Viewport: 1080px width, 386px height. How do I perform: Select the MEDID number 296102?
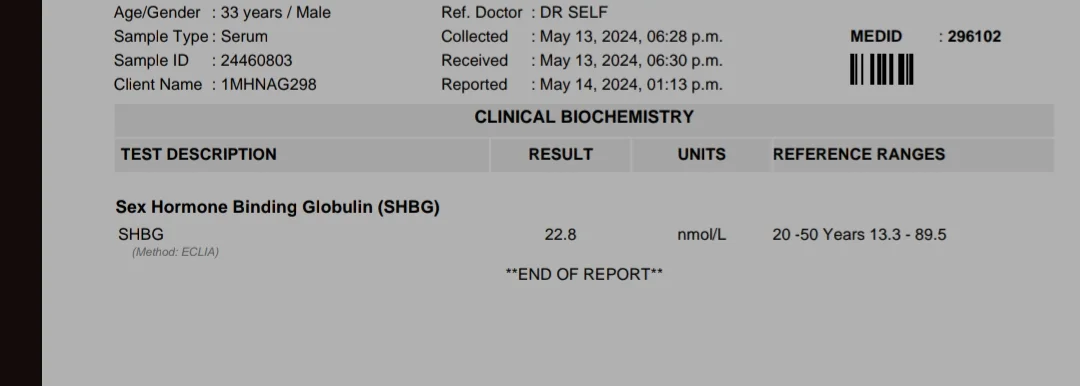click(974, 37)
